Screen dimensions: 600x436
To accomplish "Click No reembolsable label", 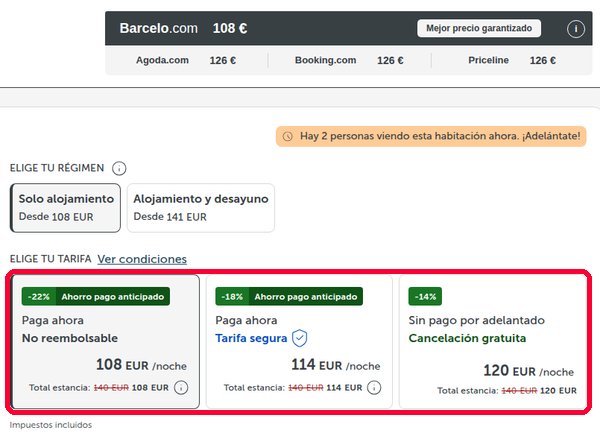I will 70,338.
